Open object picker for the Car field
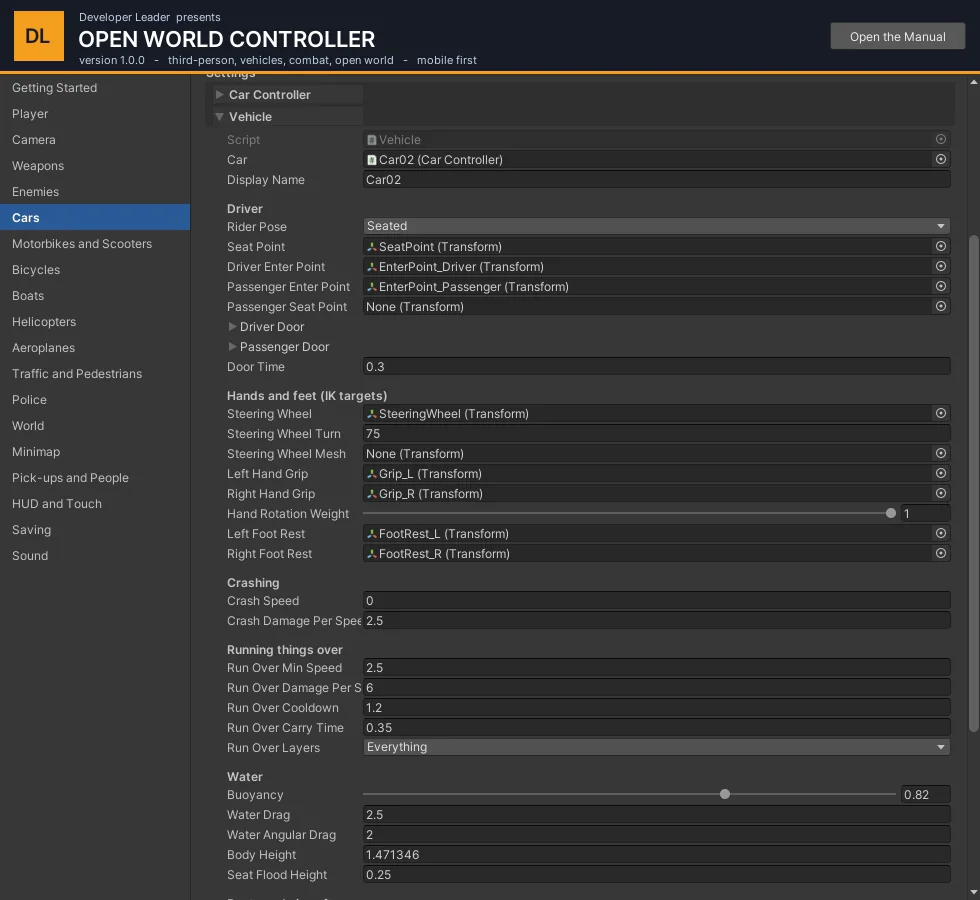Viewport: 980px width, 900px height. (941, 159)
